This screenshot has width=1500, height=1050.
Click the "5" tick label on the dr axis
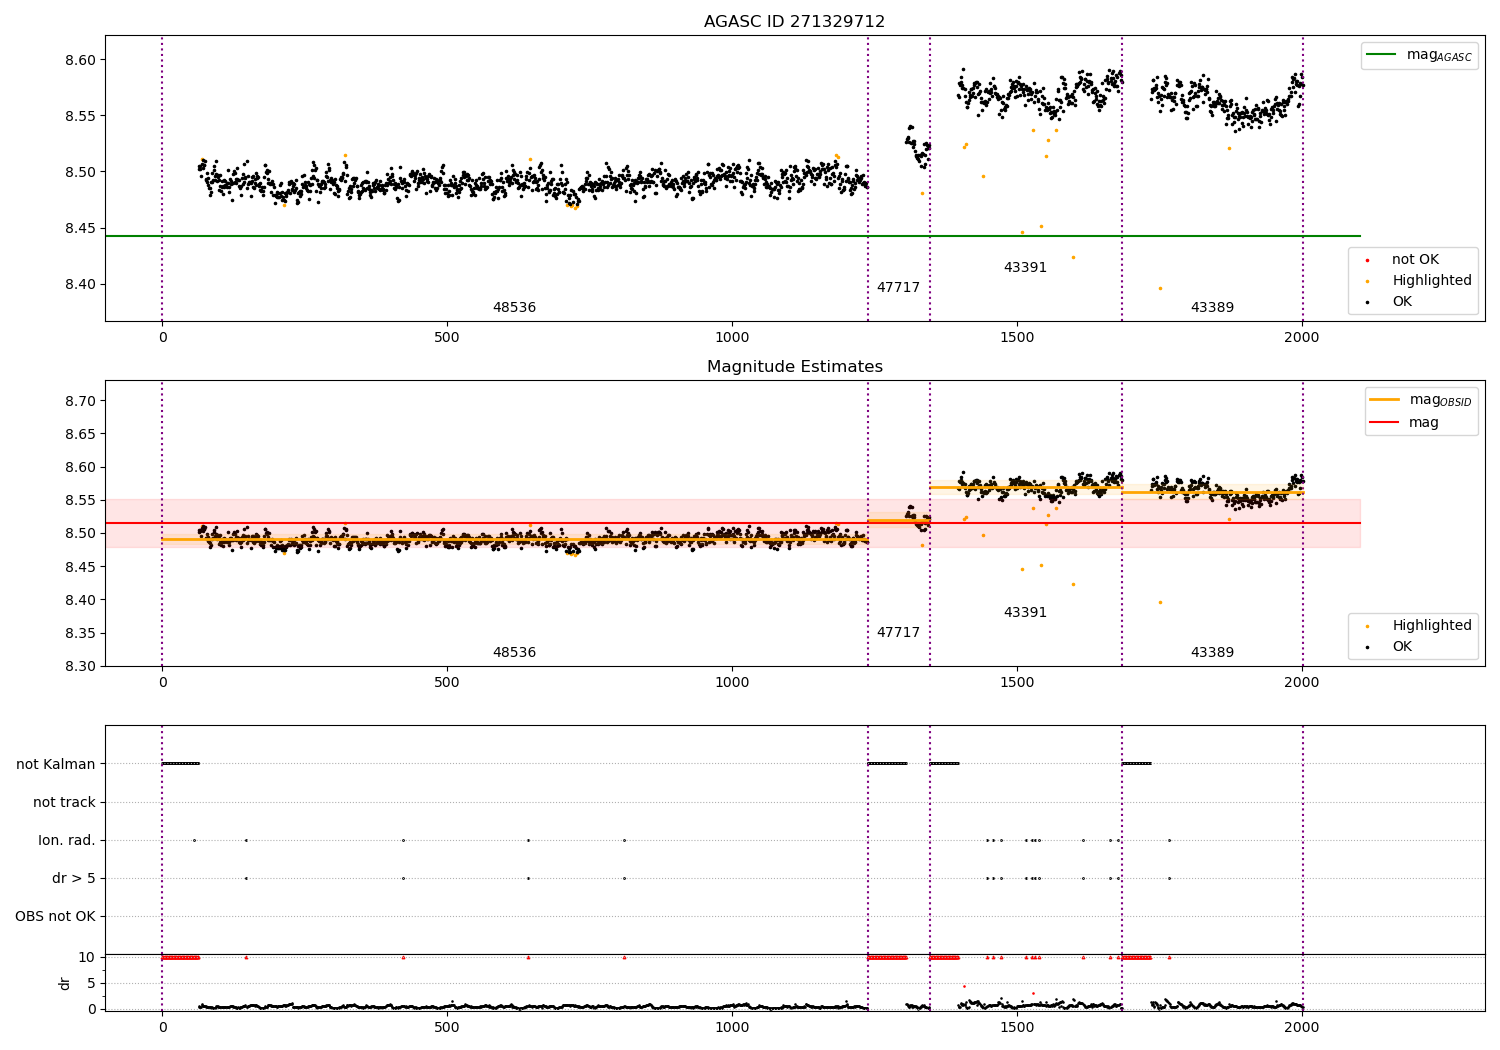91,984
